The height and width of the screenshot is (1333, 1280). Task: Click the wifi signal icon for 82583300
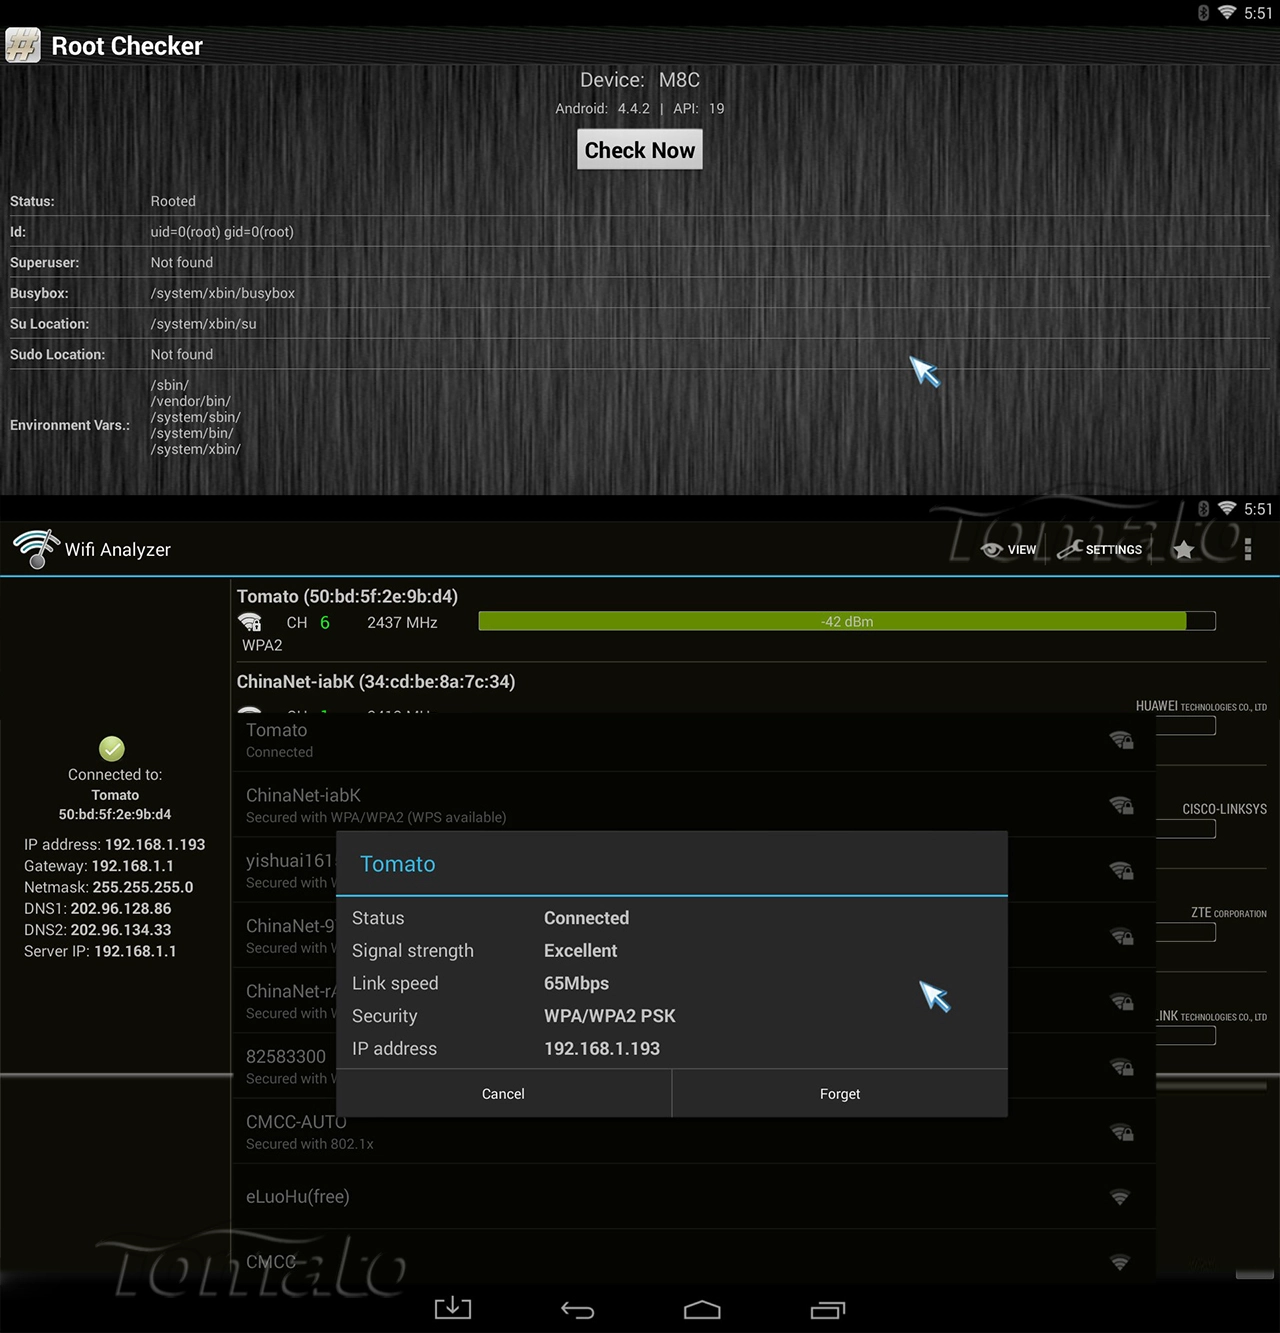coord(1121,1067)
